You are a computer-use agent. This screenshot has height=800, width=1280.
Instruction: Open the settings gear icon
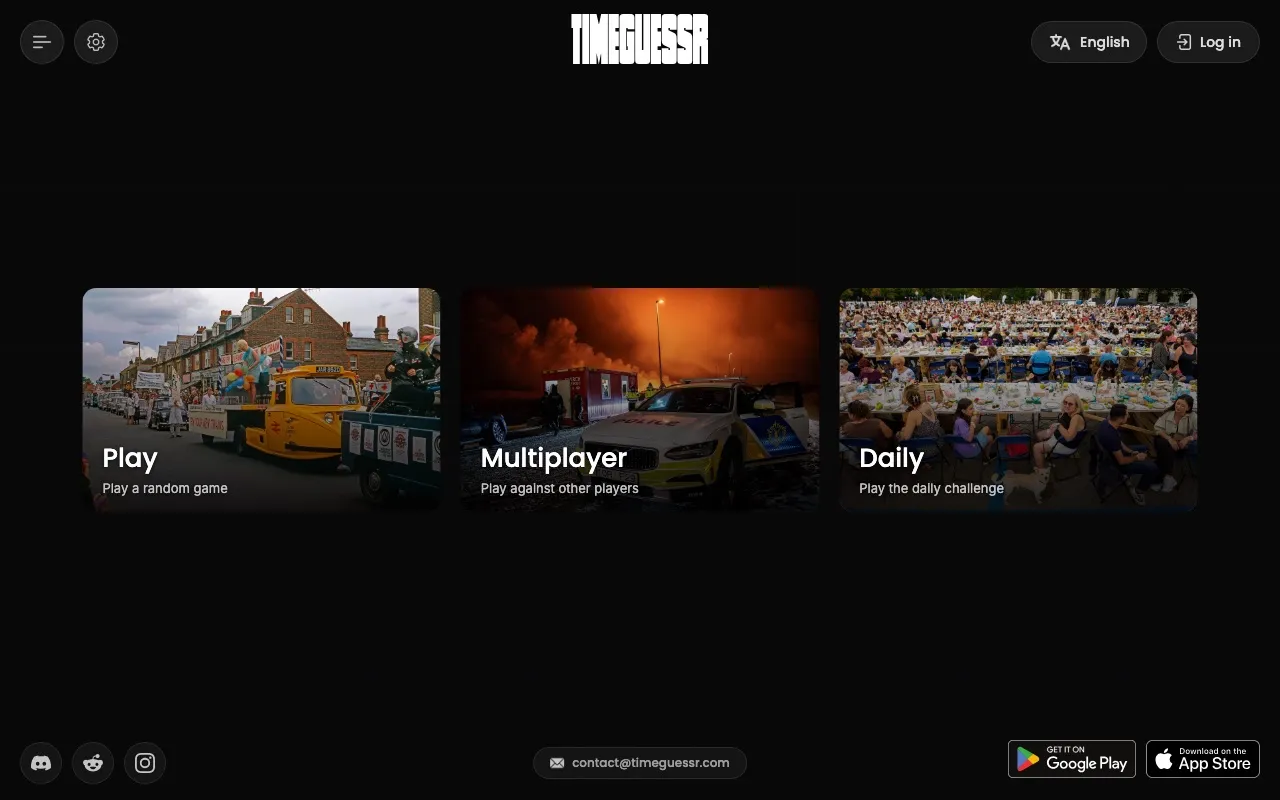click(x=96, y=42)
